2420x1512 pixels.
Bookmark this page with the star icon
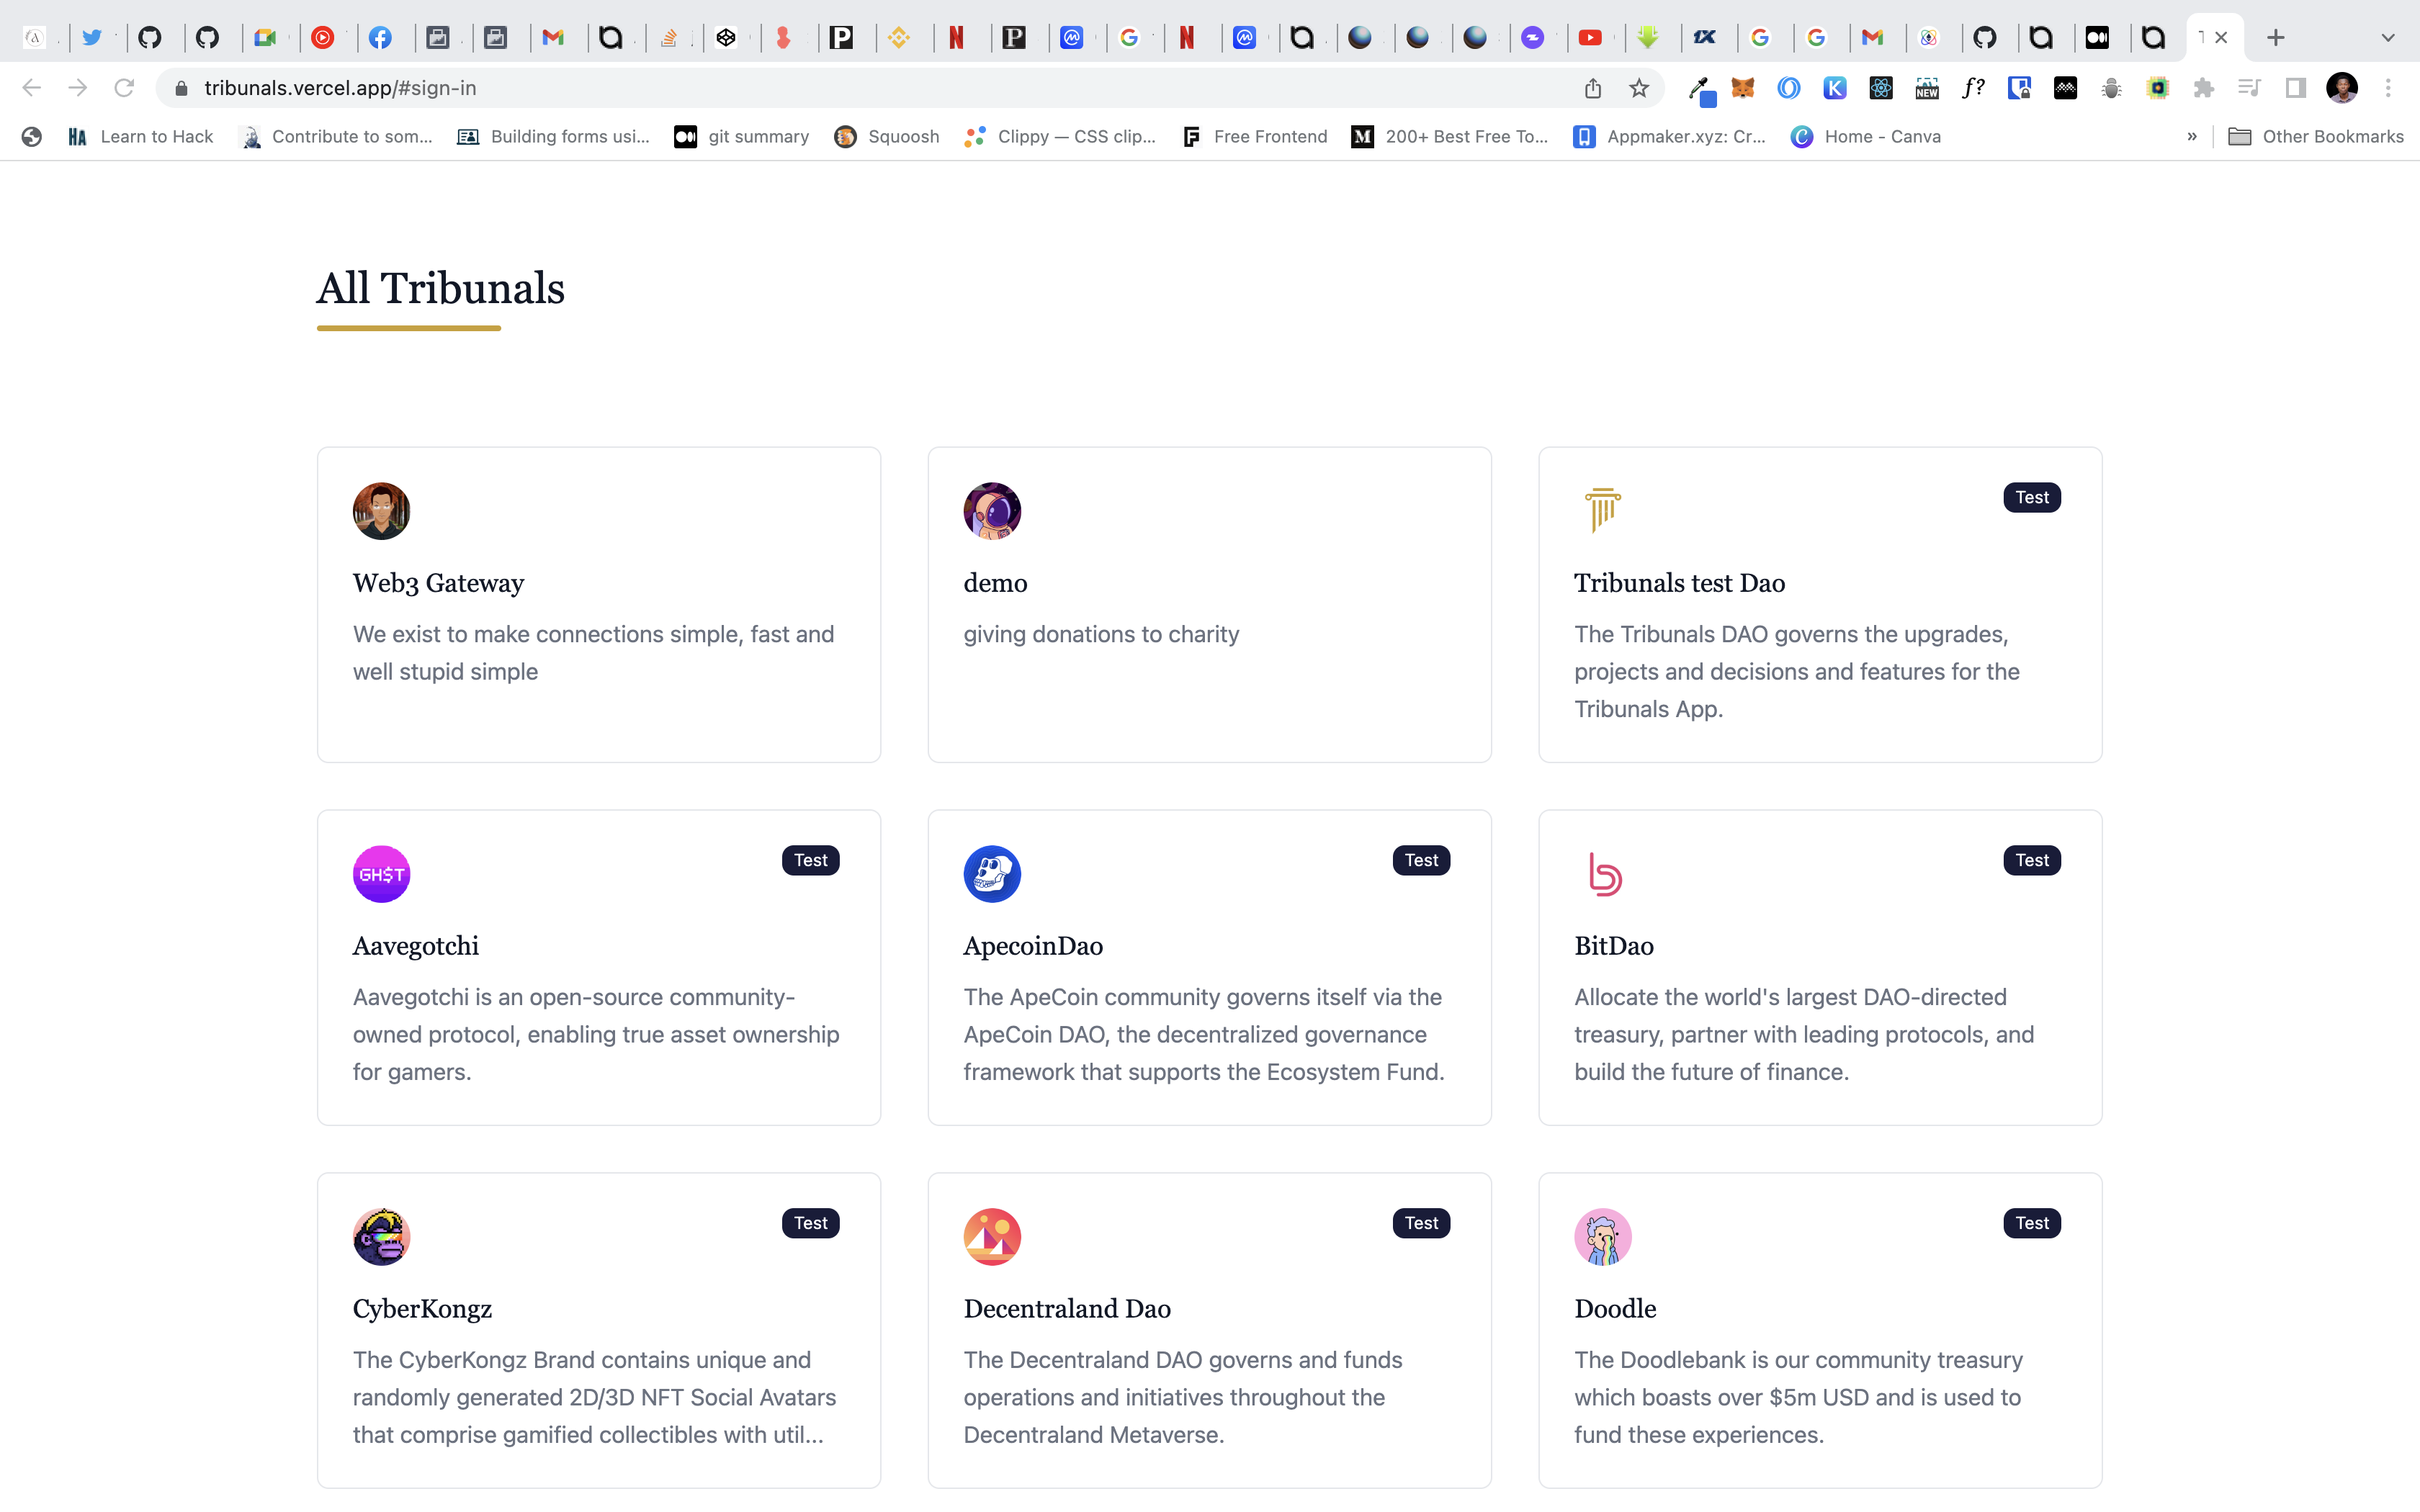pos(1639,88)
